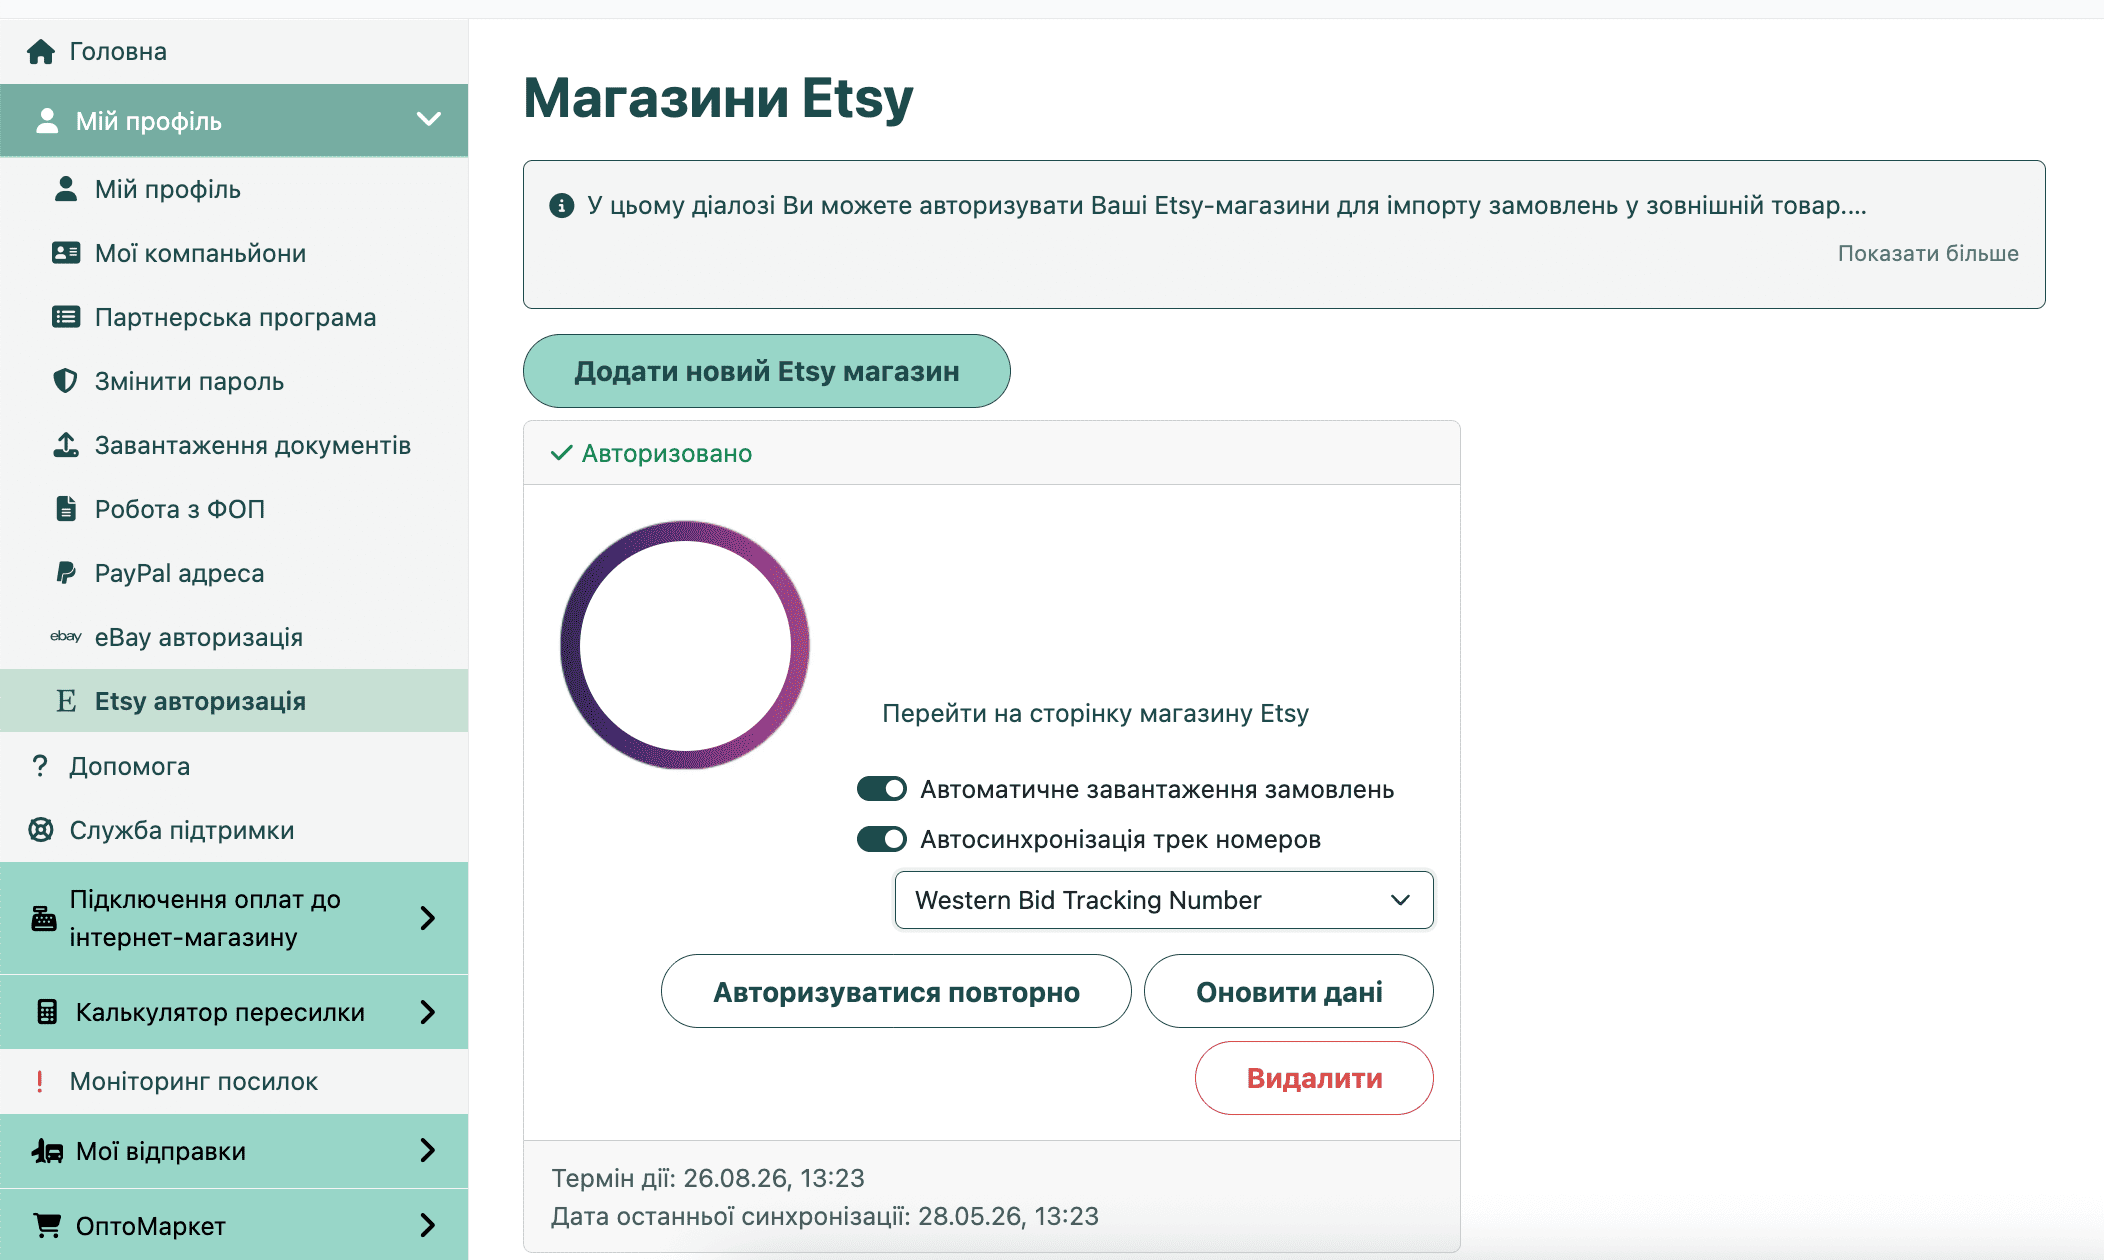Expand Підключення оплат до інтернет-магазину chevron
This screenshot has height=1260, width=2104.
(x=428, y=918)
